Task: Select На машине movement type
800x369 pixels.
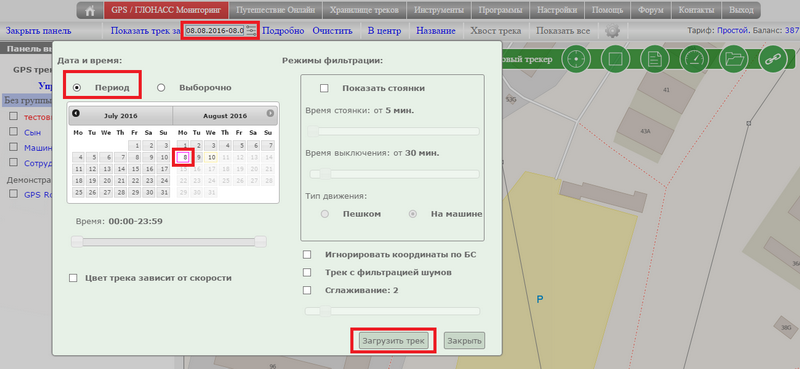Action: 413,214
